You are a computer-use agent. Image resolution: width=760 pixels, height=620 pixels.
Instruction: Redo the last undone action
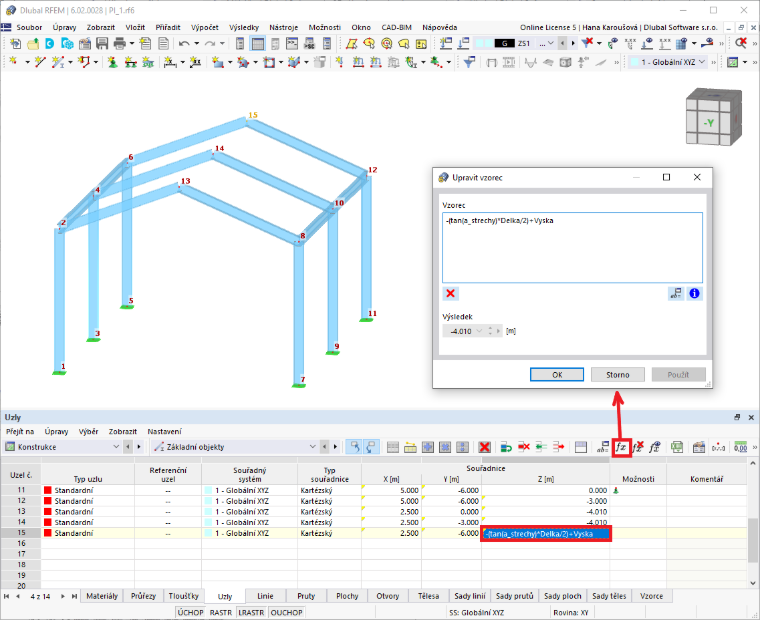210,44
